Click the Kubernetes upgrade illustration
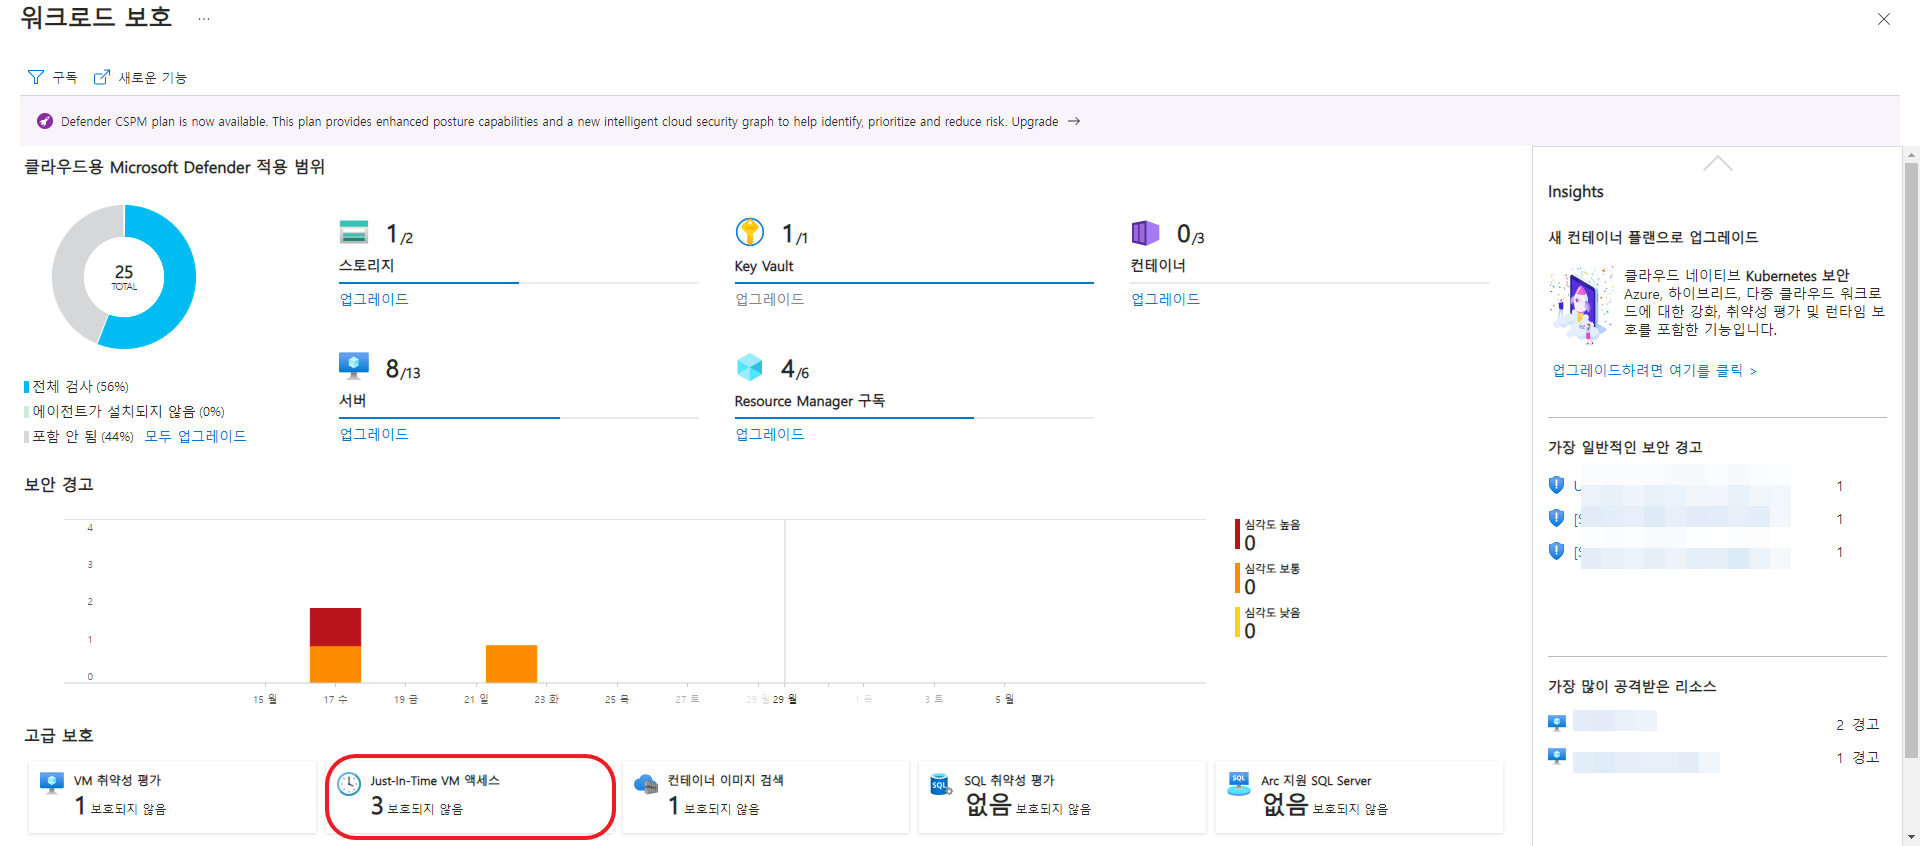The image size is (1920, 846). (x=1582, y=303)
